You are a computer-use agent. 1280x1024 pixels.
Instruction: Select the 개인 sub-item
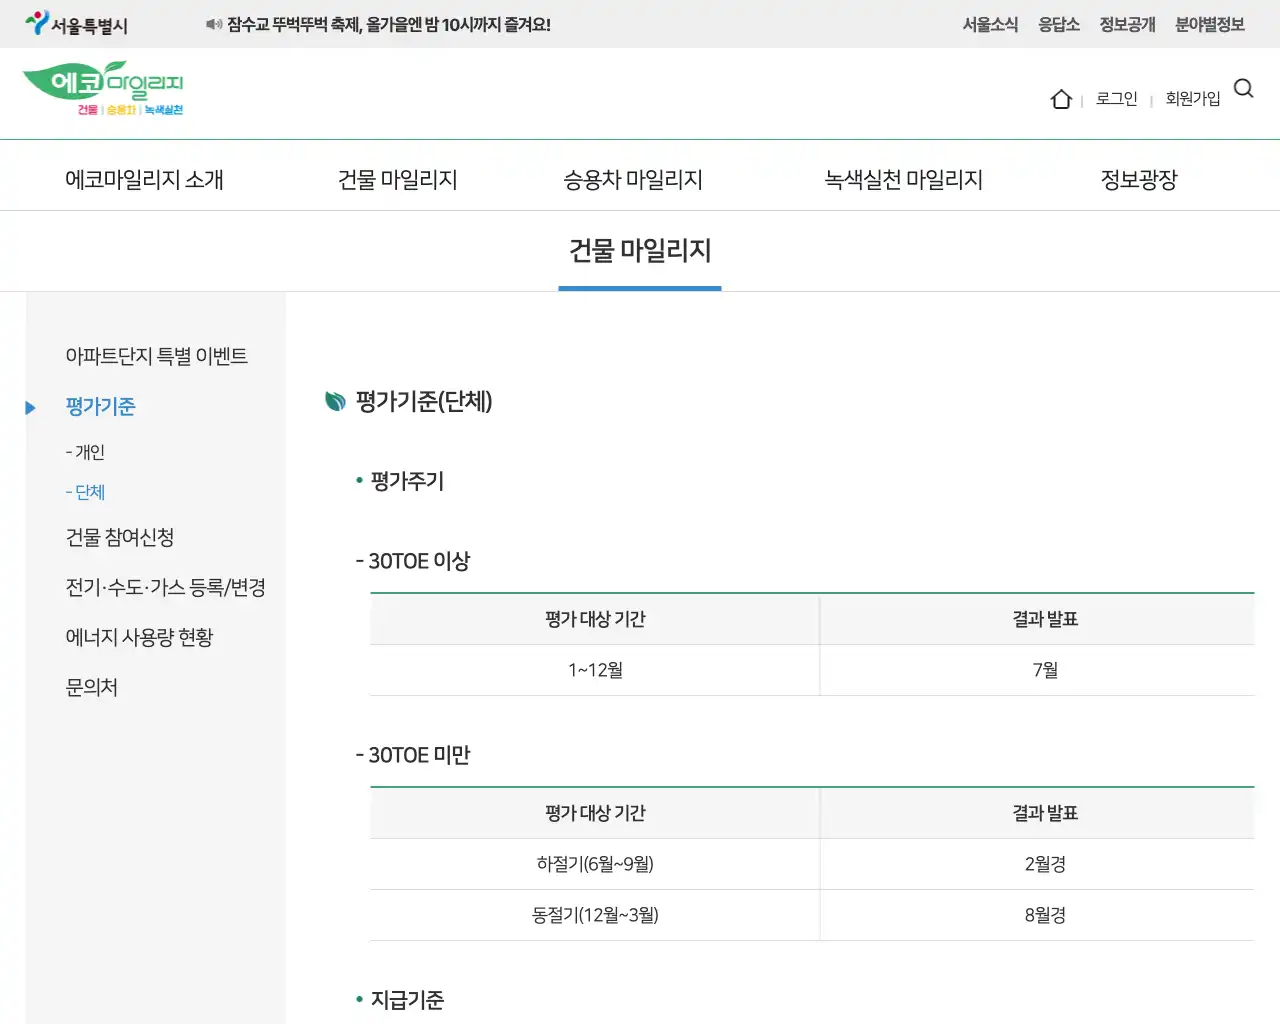click(x=85, y=452)
